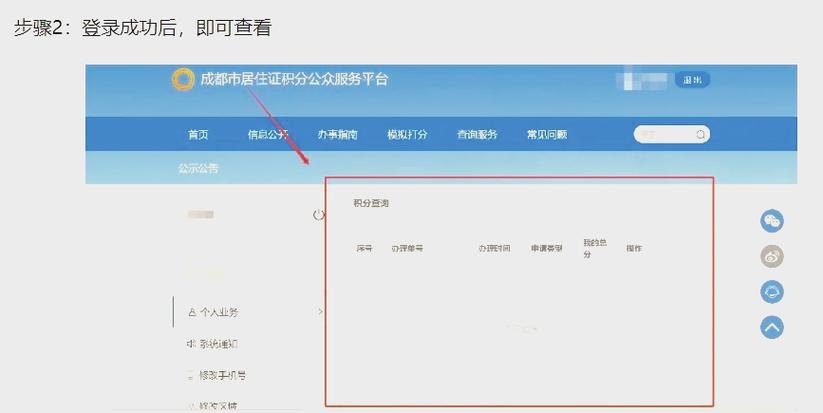
Task: Open the 公示公告 link
Action: pyautogui.click(x=198, y=168)
